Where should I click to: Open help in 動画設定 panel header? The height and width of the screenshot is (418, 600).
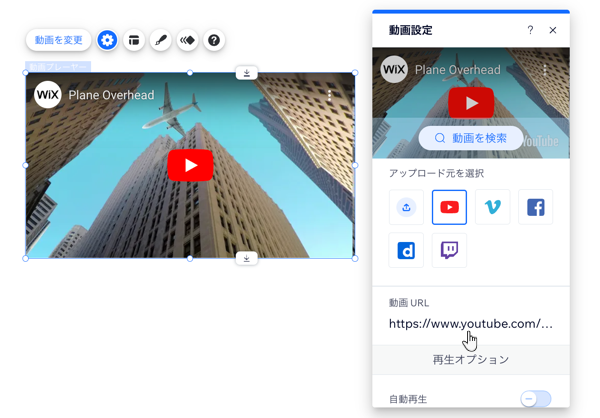[530, 30]
